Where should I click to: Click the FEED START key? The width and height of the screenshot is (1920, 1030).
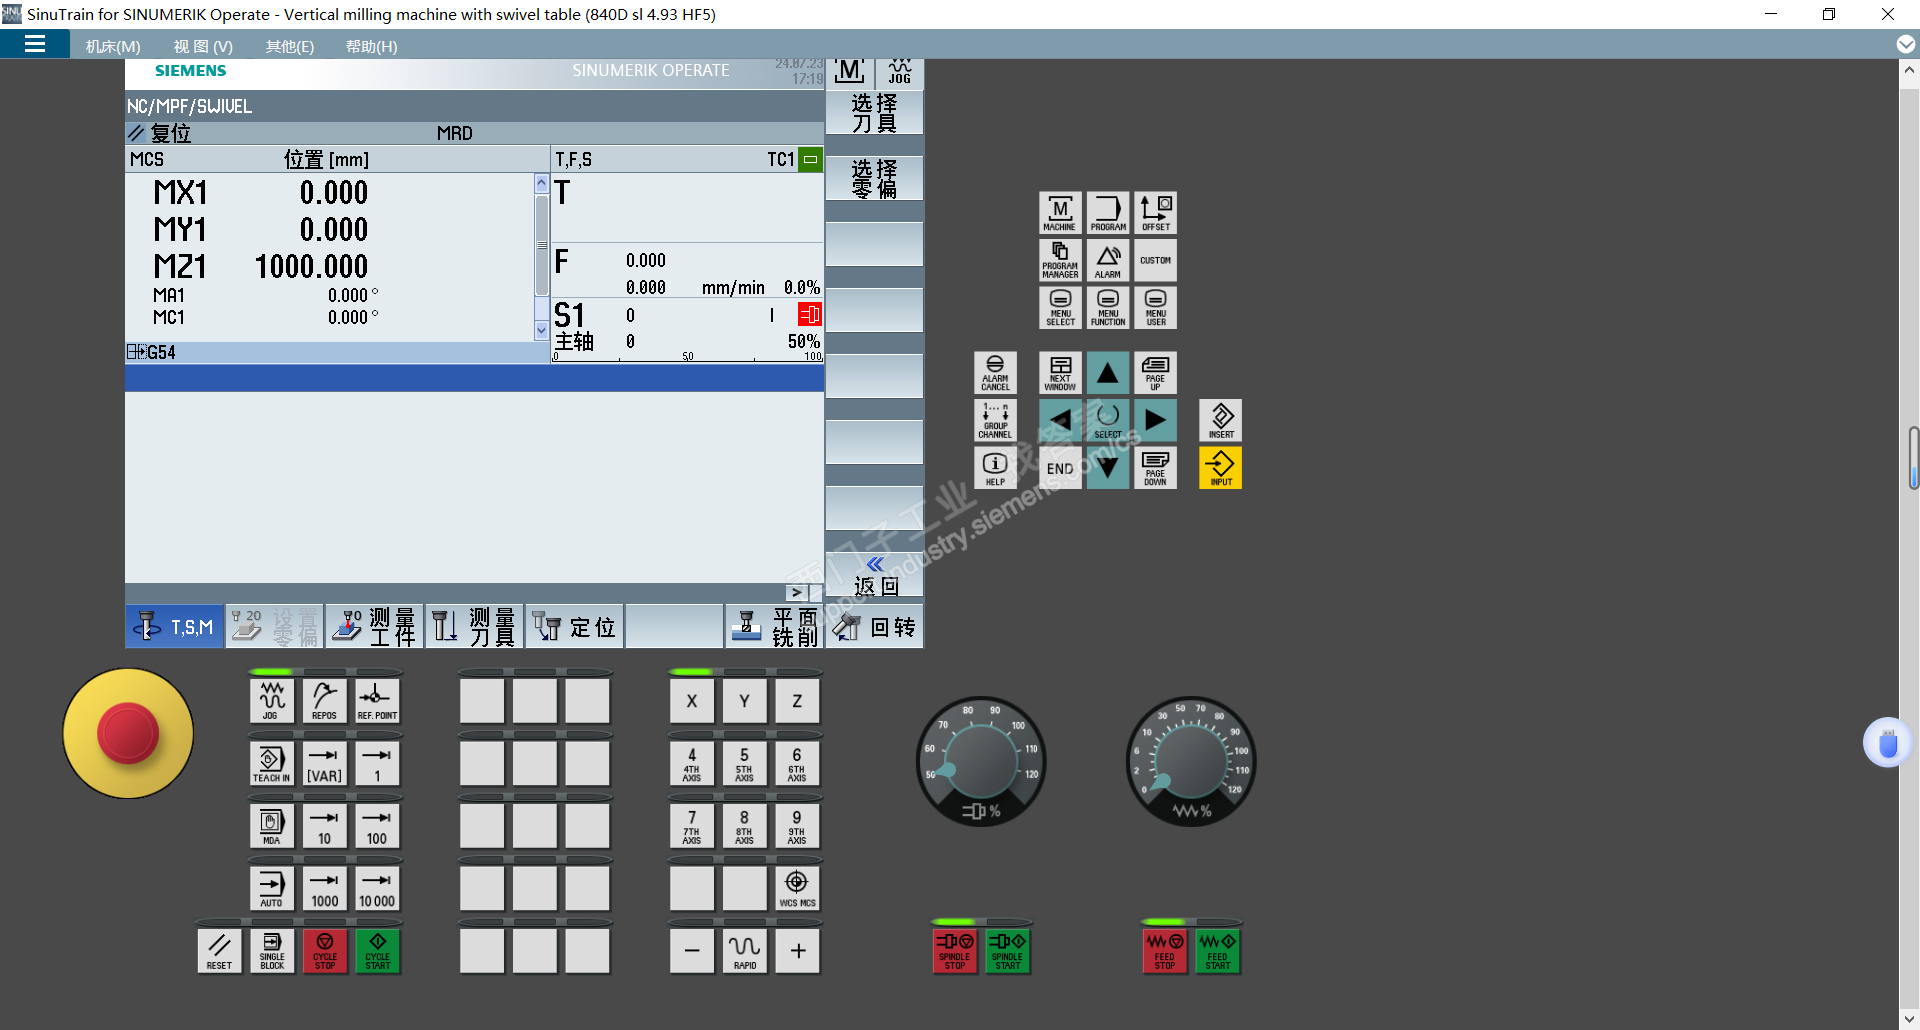[x=1218, y=951]
